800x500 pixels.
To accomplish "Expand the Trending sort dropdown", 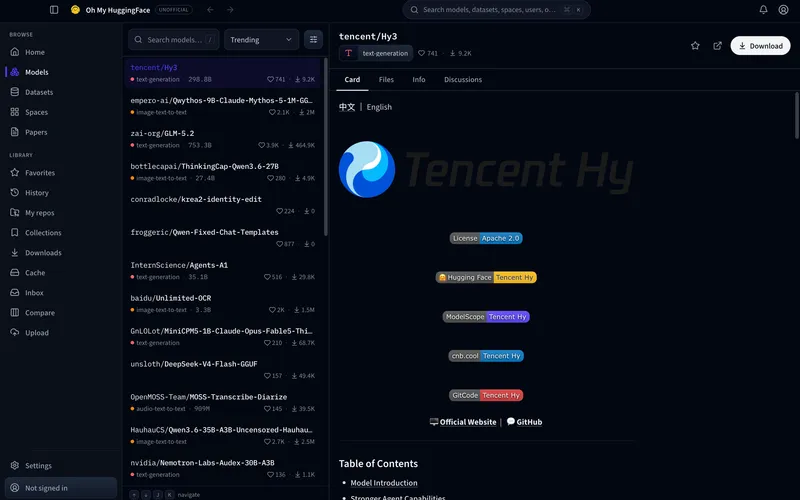I will [261, 39].
